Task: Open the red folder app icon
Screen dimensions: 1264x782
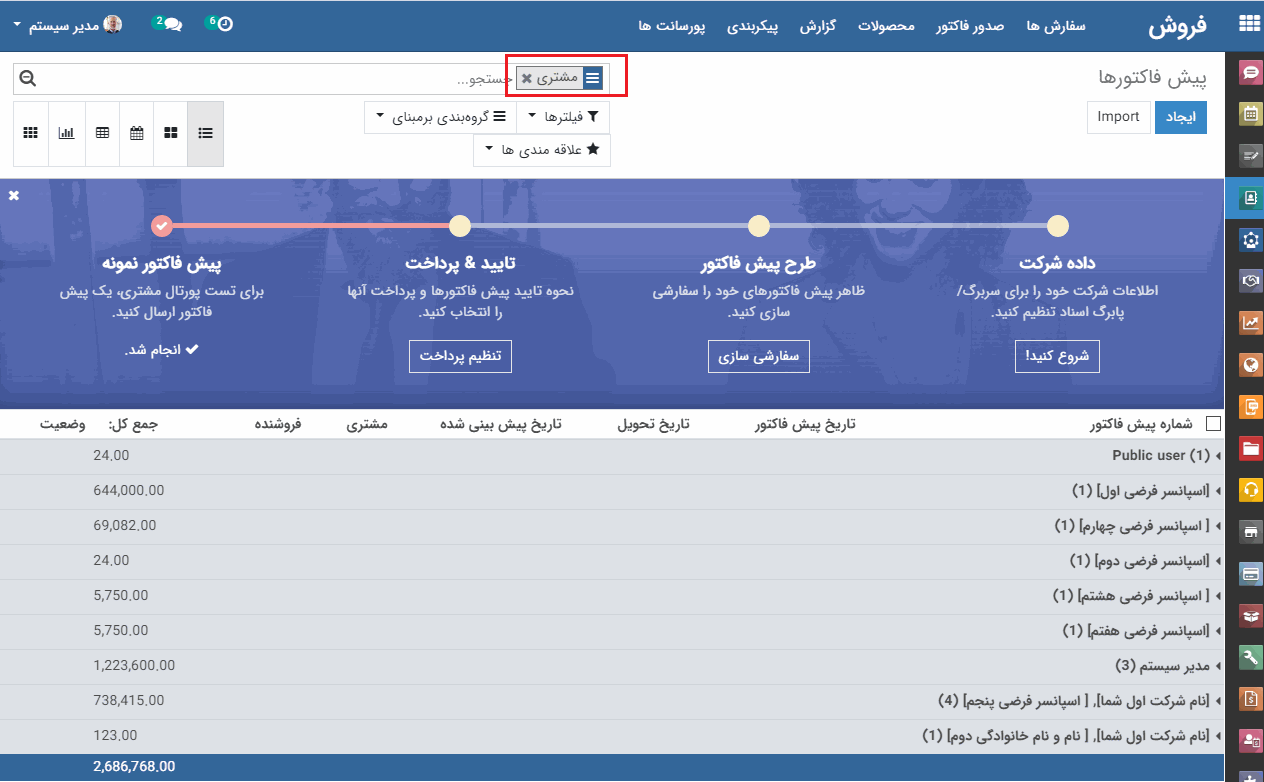Action: pyautogui.click(x=1249, y=448)
